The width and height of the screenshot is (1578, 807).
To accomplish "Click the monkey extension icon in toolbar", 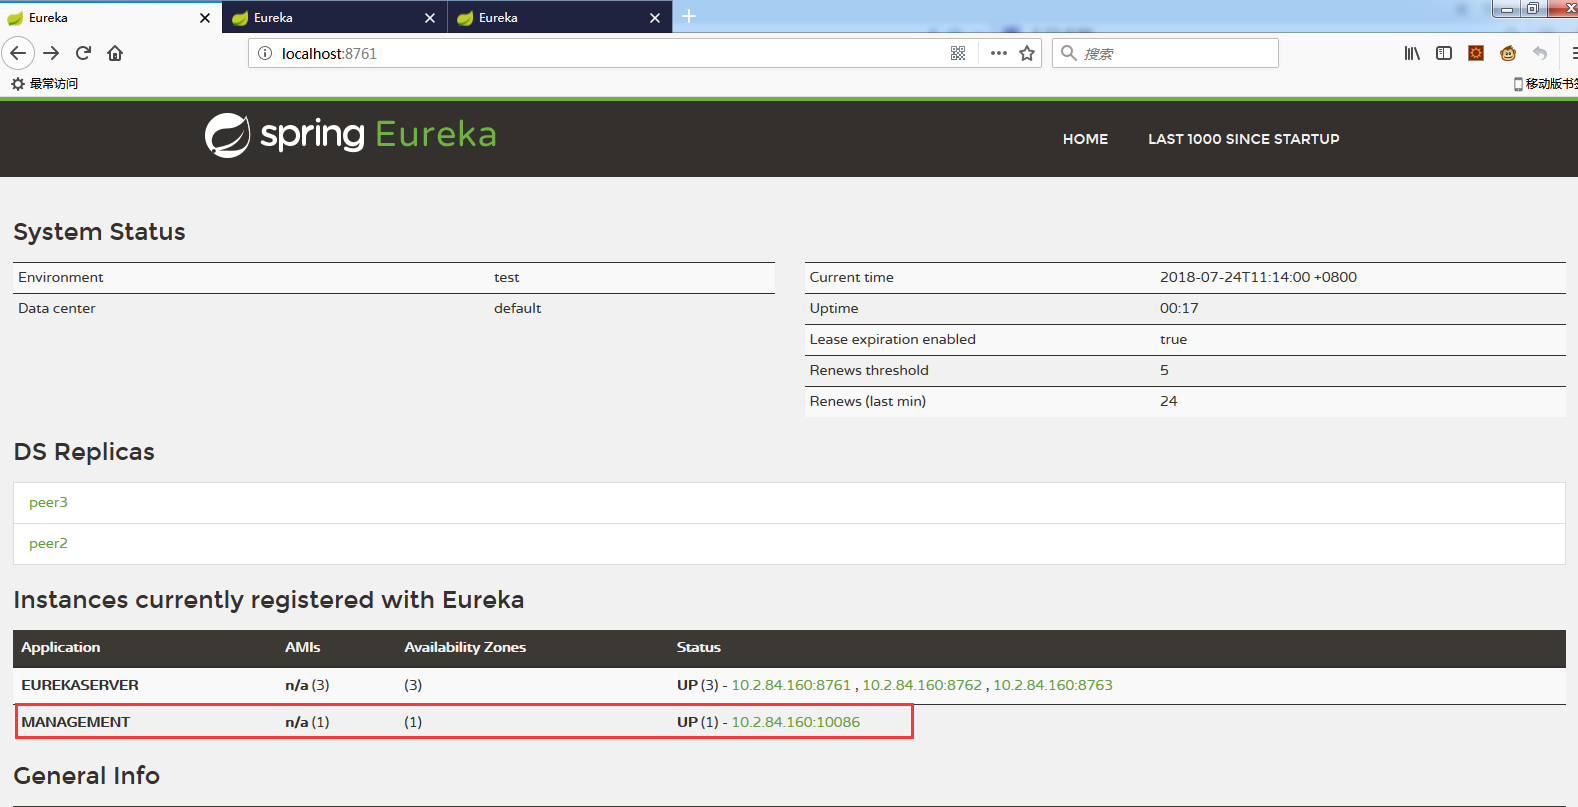I will pyautogui.click(x=1508, y=53).
